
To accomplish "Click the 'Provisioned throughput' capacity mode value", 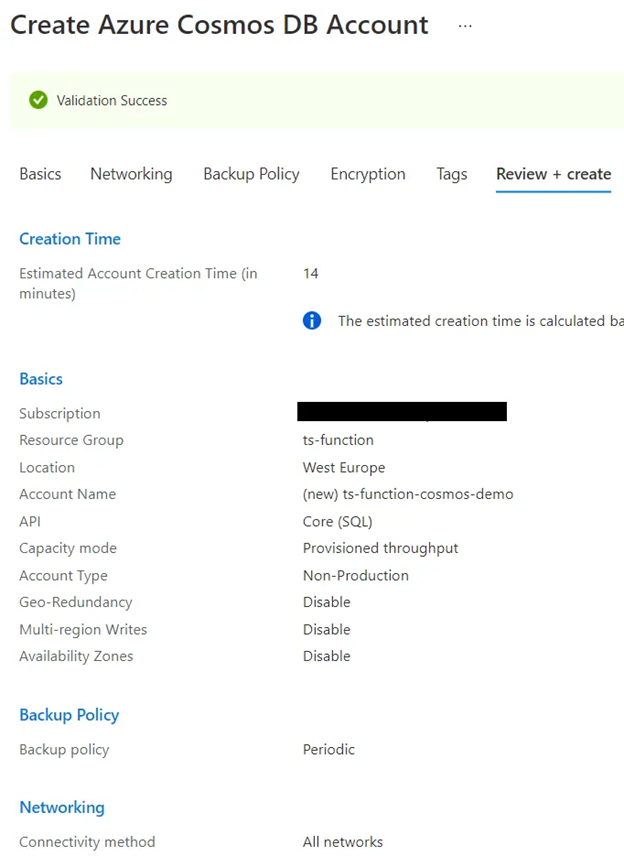I will 381,548.
